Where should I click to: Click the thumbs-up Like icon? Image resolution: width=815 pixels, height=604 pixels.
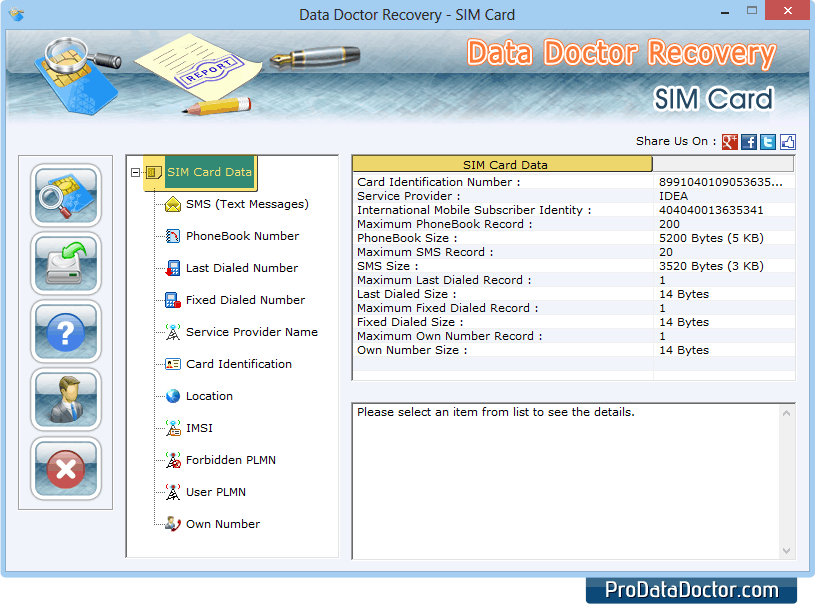click(787, 141)
